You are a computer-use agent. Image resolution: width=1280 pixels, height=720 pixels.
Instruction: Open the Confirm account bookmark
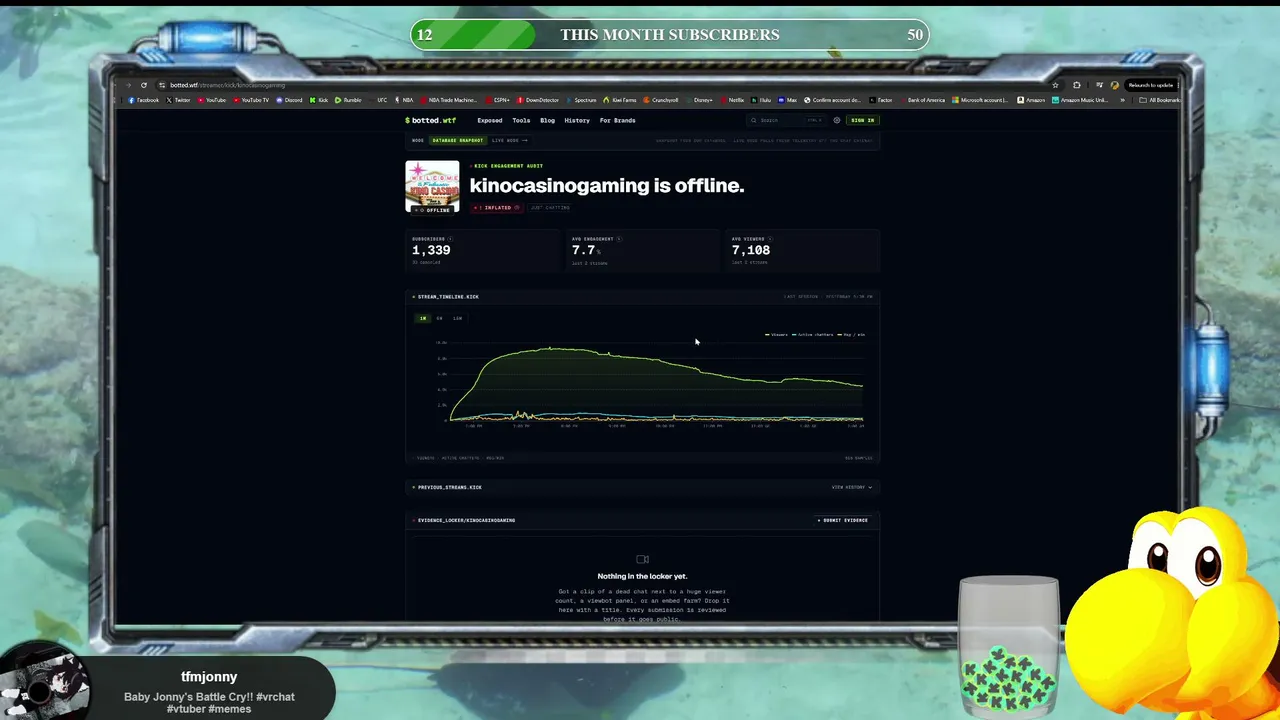tap(832, 100)
